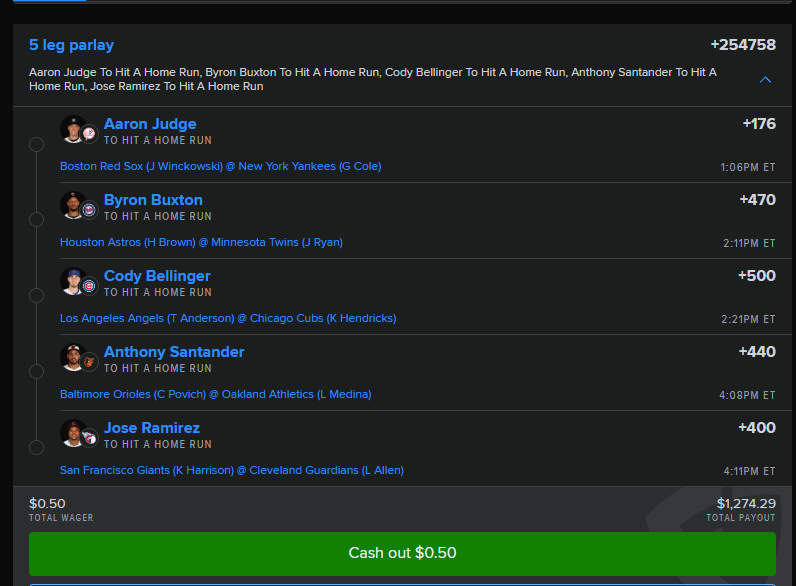Click the Cubs team logo icon
Image resolution: width=796 pixels, height=586 pixels.
[x=89, y=286]
